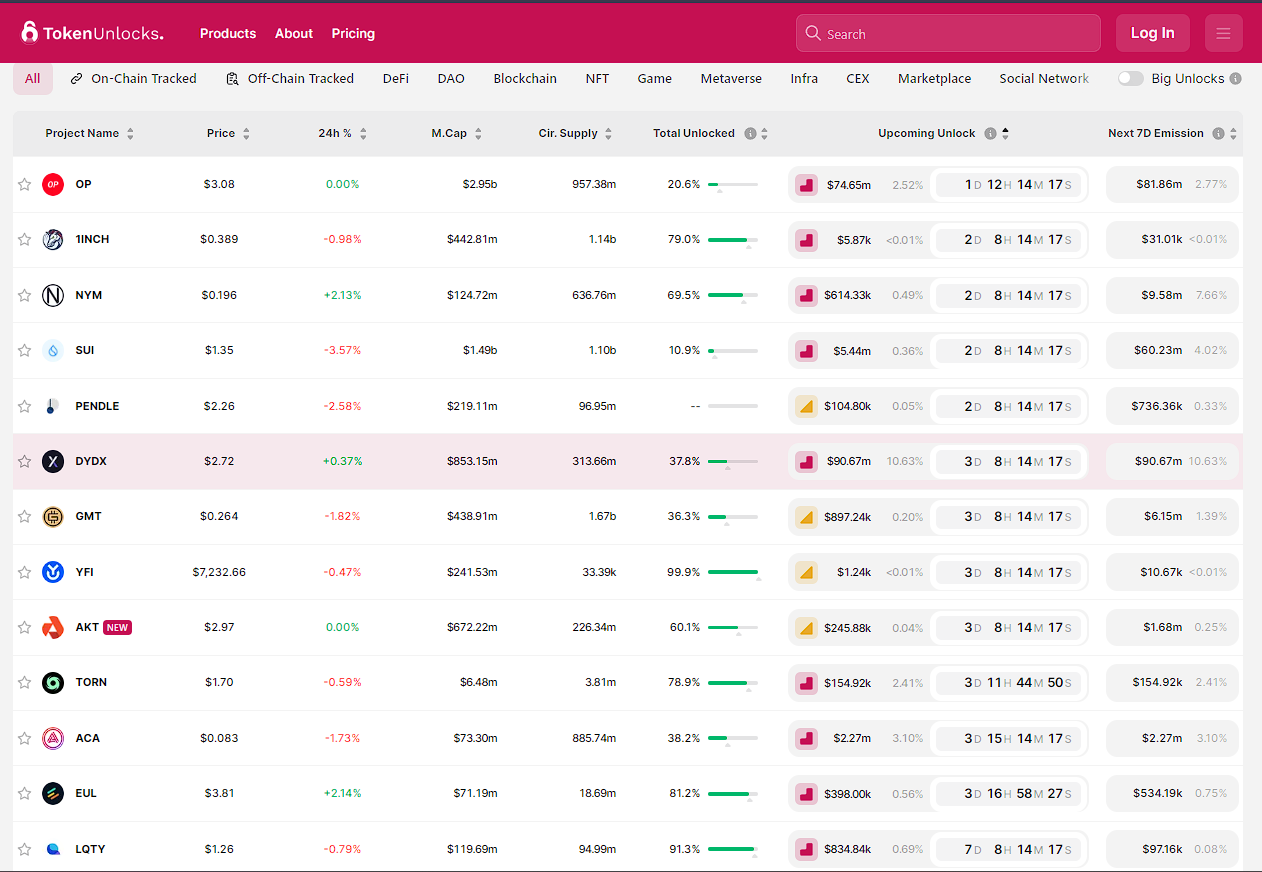Viewport: 1262px width, 872px height.
Task: Sort by Price column arrows
Action: [x=246, y=134]
